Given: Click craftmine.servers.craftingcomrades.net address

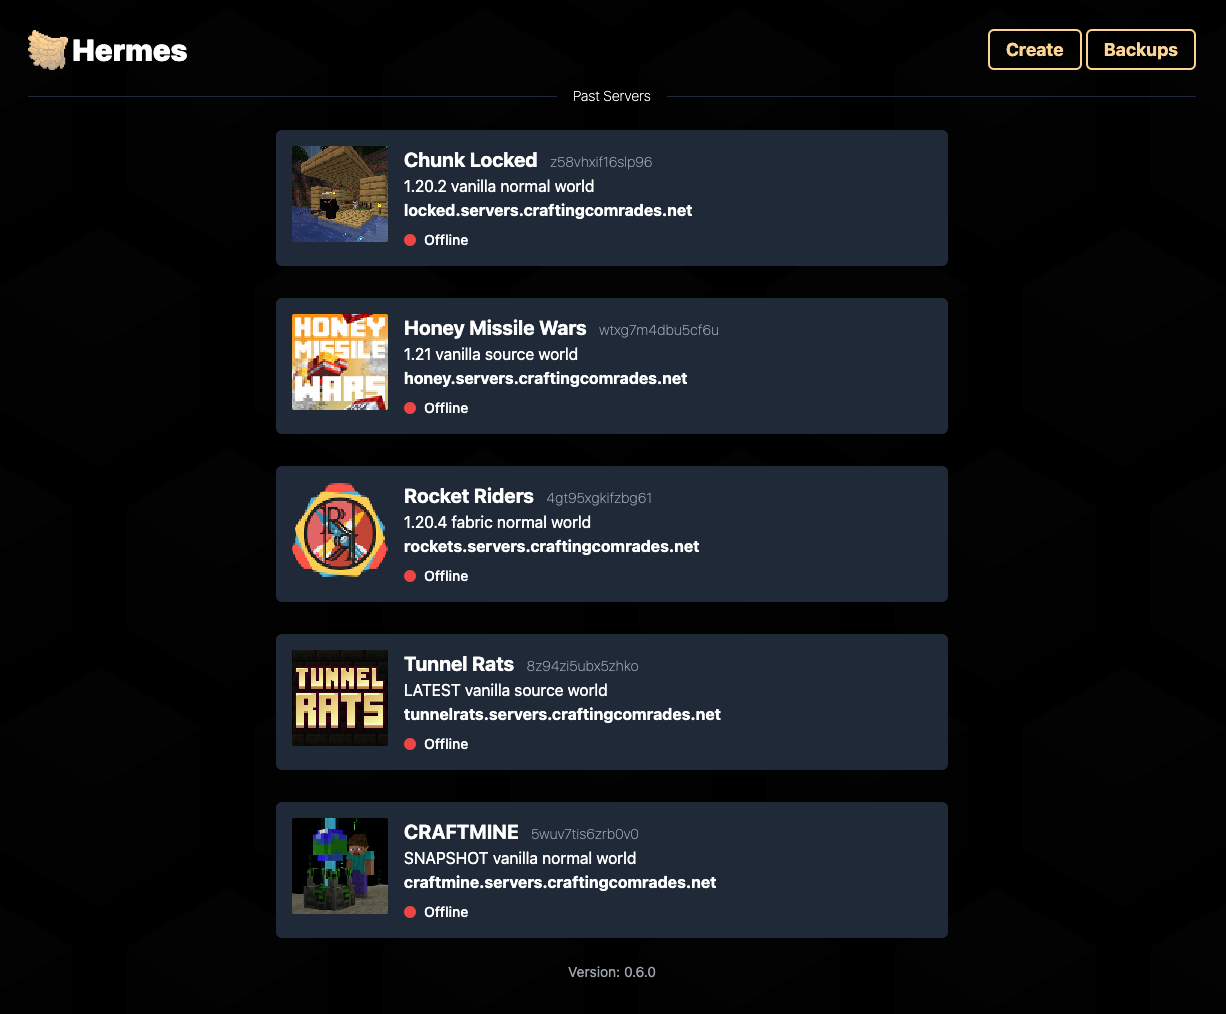Looking at the screenshot, I should (x=560, y=882).
